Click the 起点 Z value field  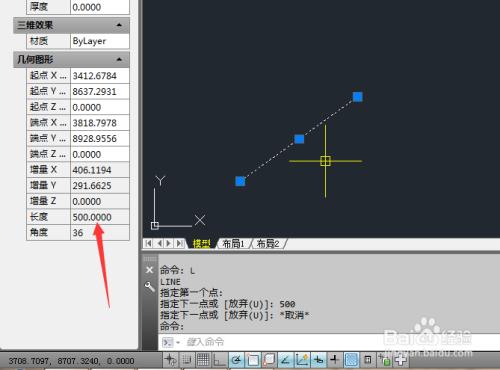pos(100,107)
